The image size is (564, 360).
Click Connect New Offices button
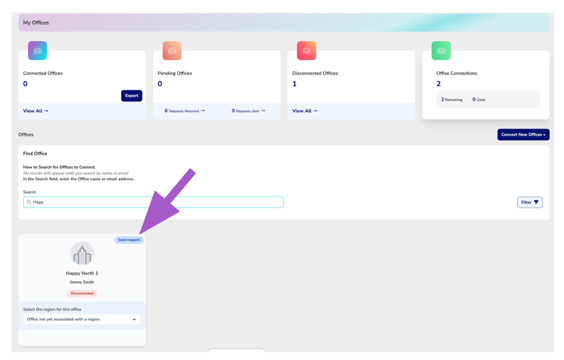pos(523,135)
